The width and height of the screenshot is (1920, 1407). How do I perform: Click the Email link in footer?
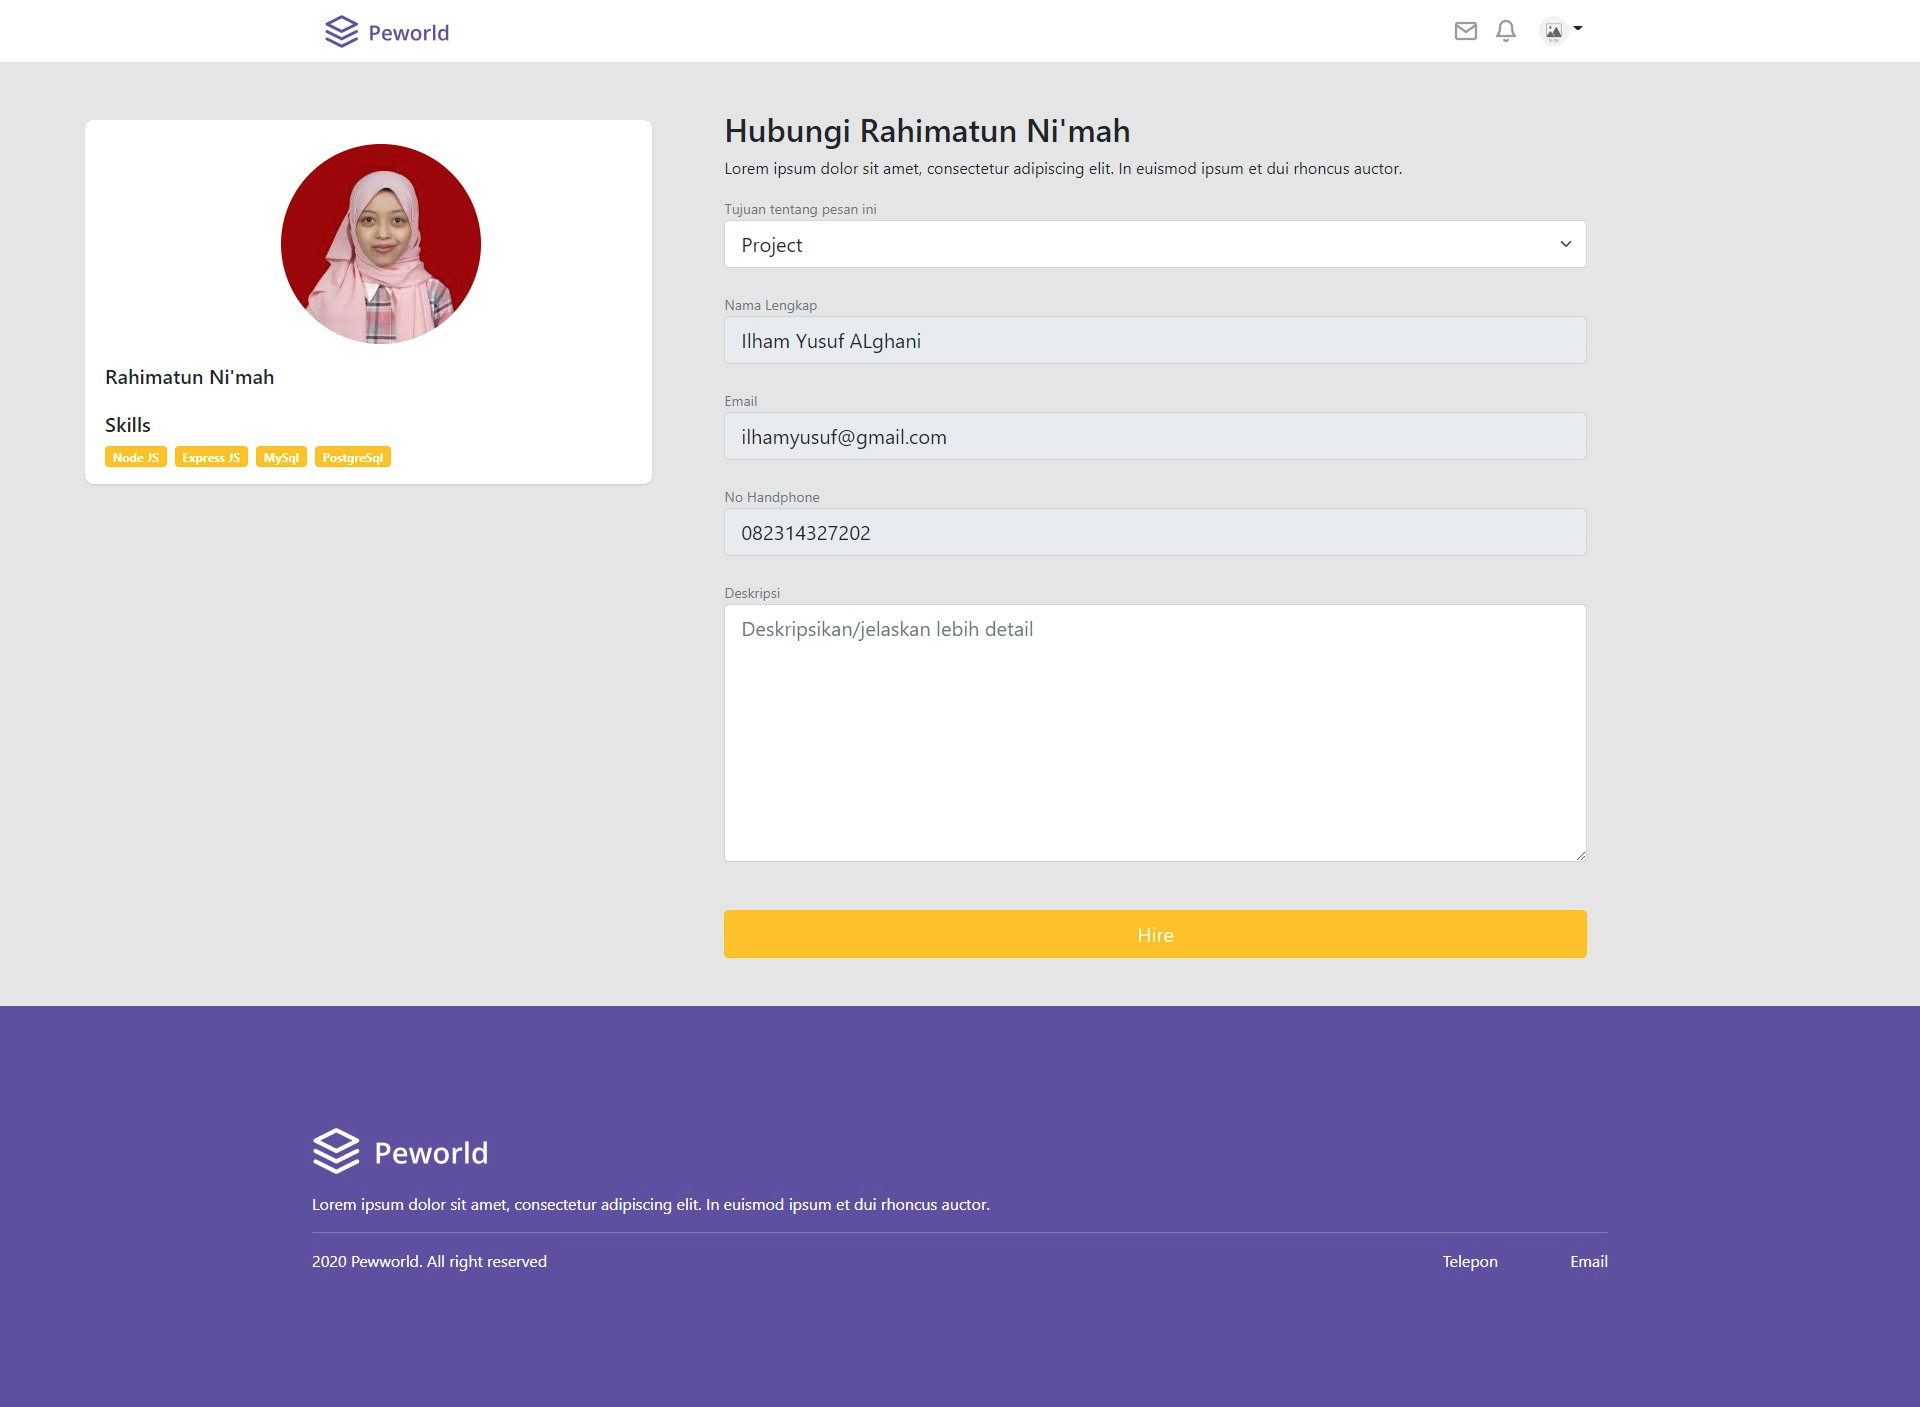click(x=1589, y=1261)
